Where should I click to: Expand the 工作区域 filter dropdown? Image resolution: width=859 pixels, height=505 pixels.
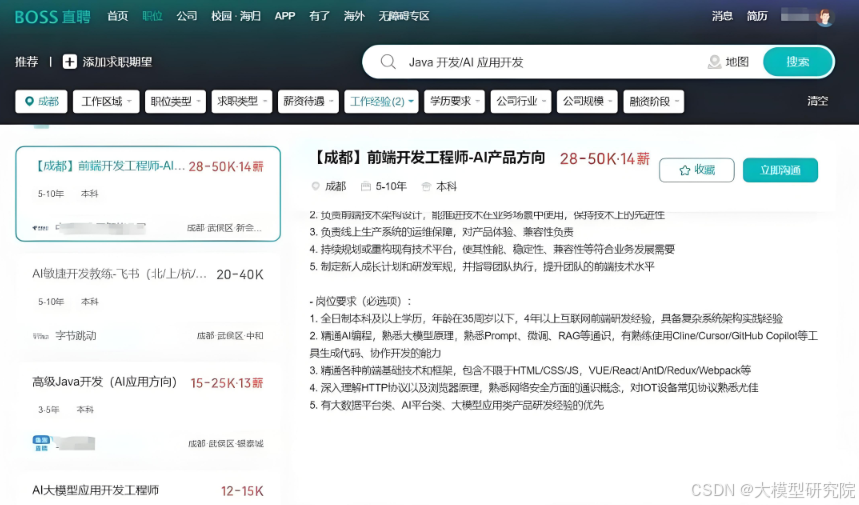pos(106,101)
